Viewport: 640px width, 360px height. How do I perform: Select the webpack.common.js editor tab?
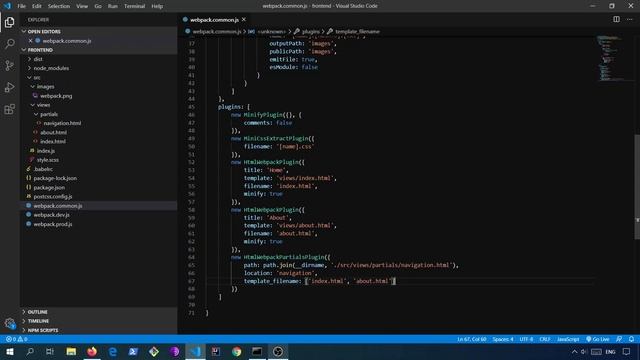pos(214,20)
